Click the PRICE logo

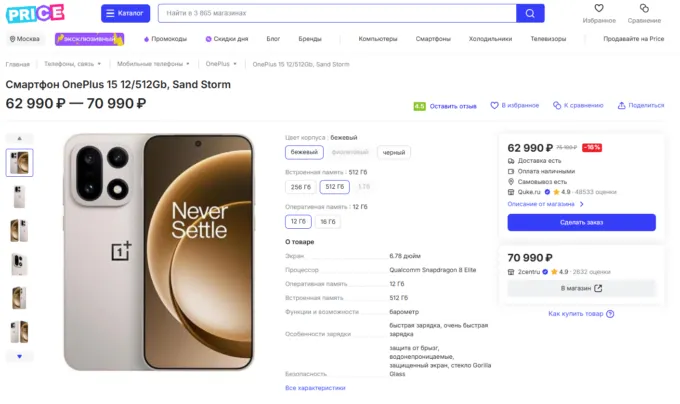pos(34,13)
